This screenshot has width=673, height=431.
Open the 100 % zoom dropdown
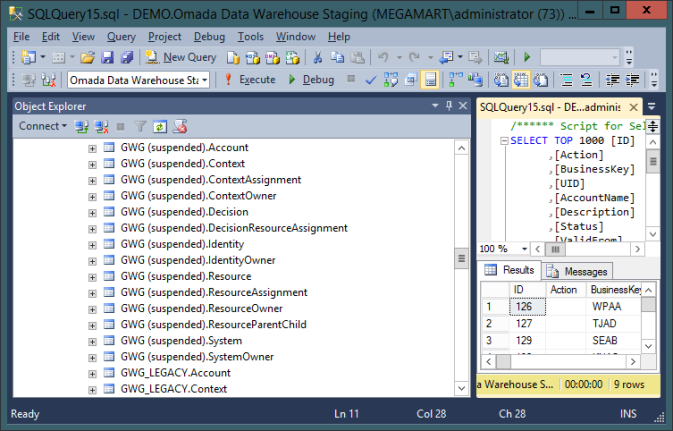pyautogui.click(x=524, y=249)
